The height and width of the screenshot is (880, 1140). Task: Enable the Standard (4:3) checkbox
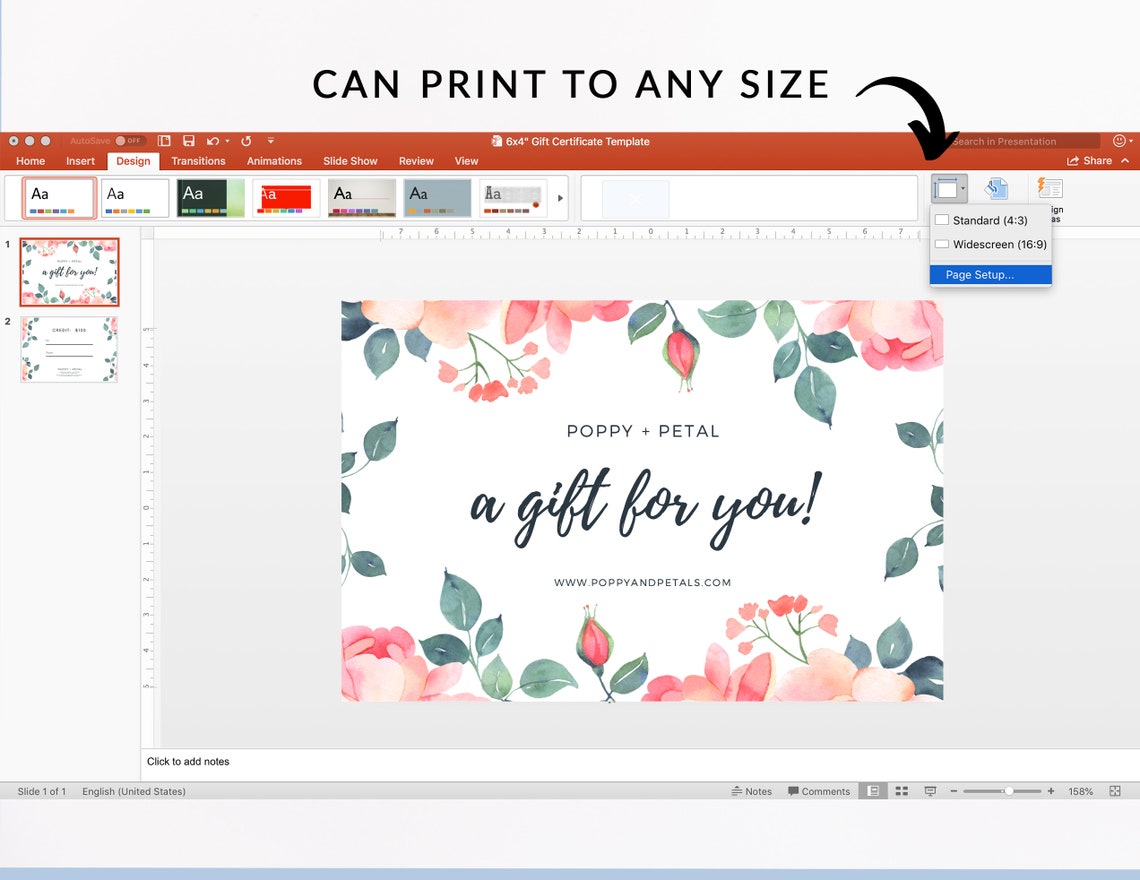pos(941,220)
